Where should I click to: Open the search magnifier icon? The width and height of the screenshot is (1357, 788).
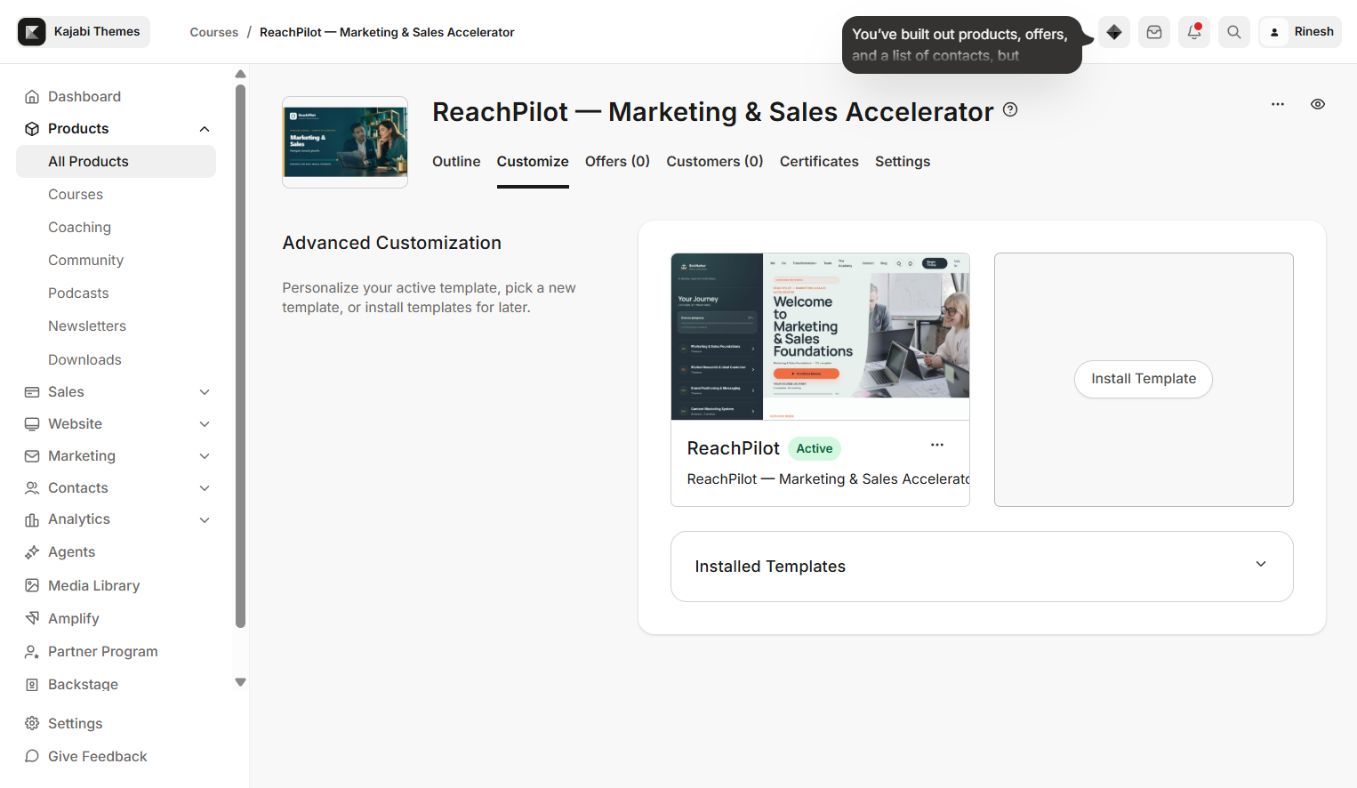point(1234,32)
